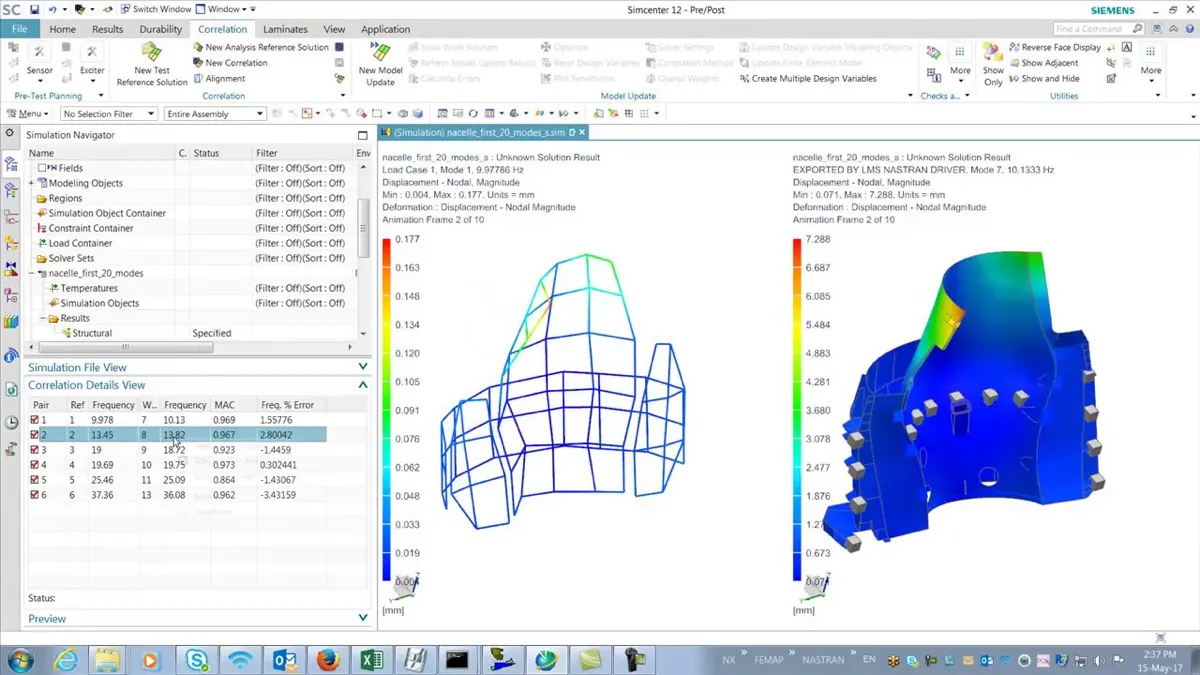Switch to the View ribbon tab
The image size is (1200, 675).
(x=334, y=29)
